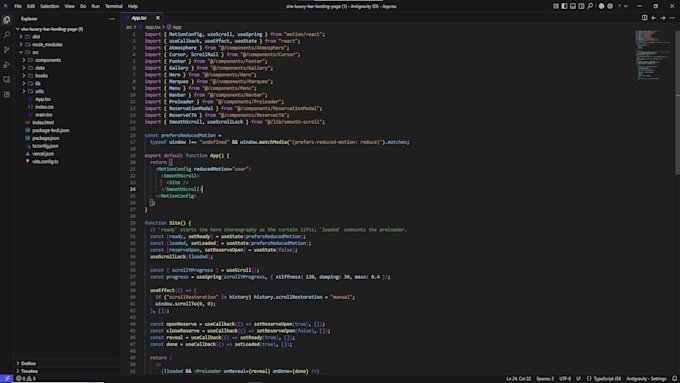Open package.json in the file tree

[x=46, y=138]
